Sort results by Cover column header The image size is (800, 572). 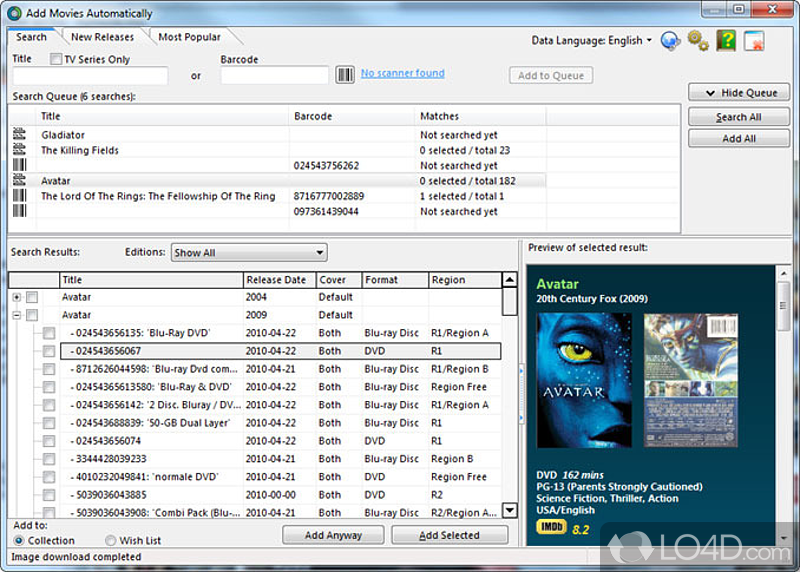click(338, 280)
